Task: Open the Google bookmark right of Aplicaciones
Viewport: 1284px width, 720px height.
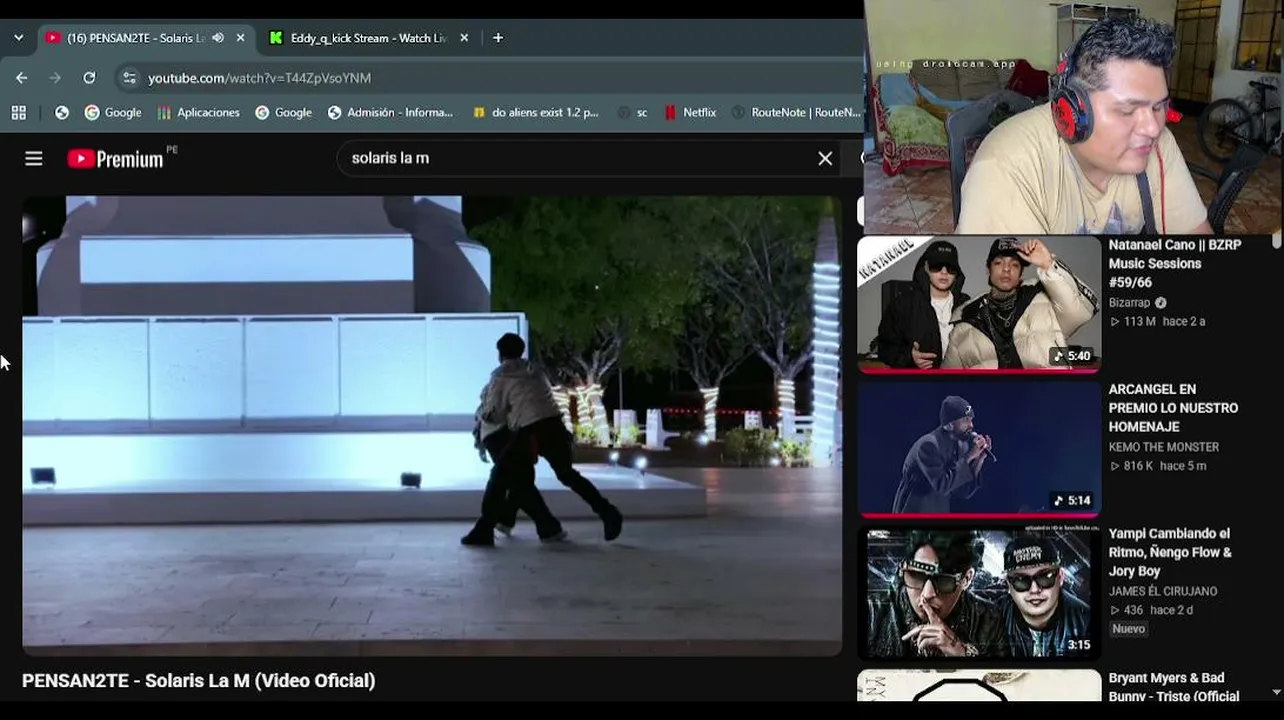Action: coord(283,113)
